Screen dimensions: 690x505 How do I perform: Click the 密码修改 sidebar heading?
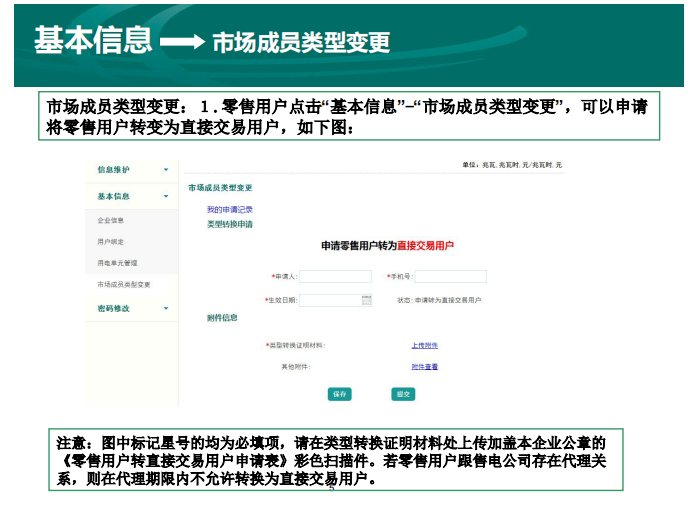[113, 309]
